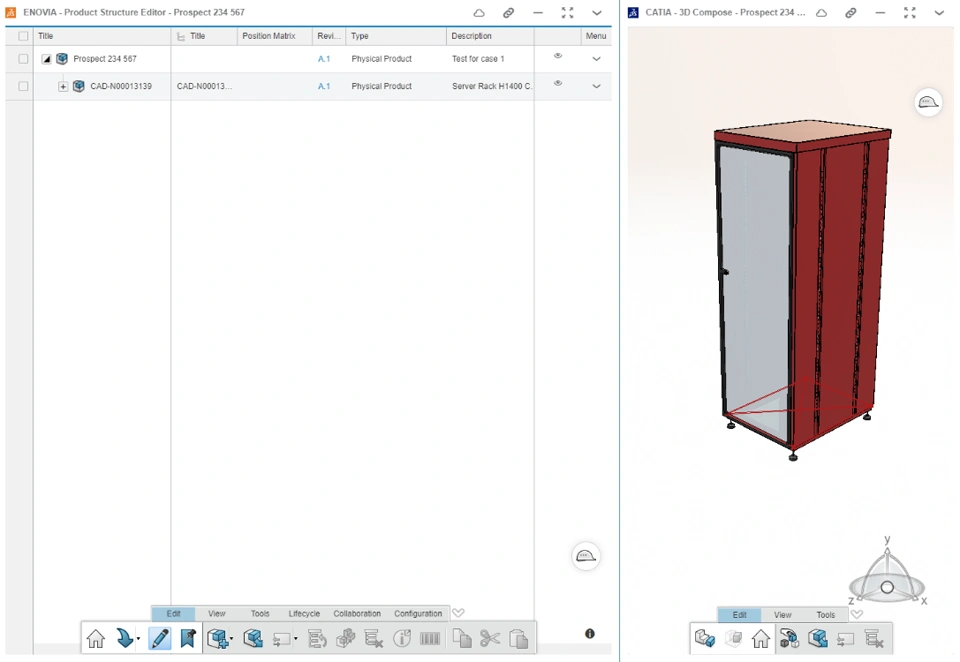Open dropdown beside ENOVIA swap arrows icon

[x=296, y=639]
